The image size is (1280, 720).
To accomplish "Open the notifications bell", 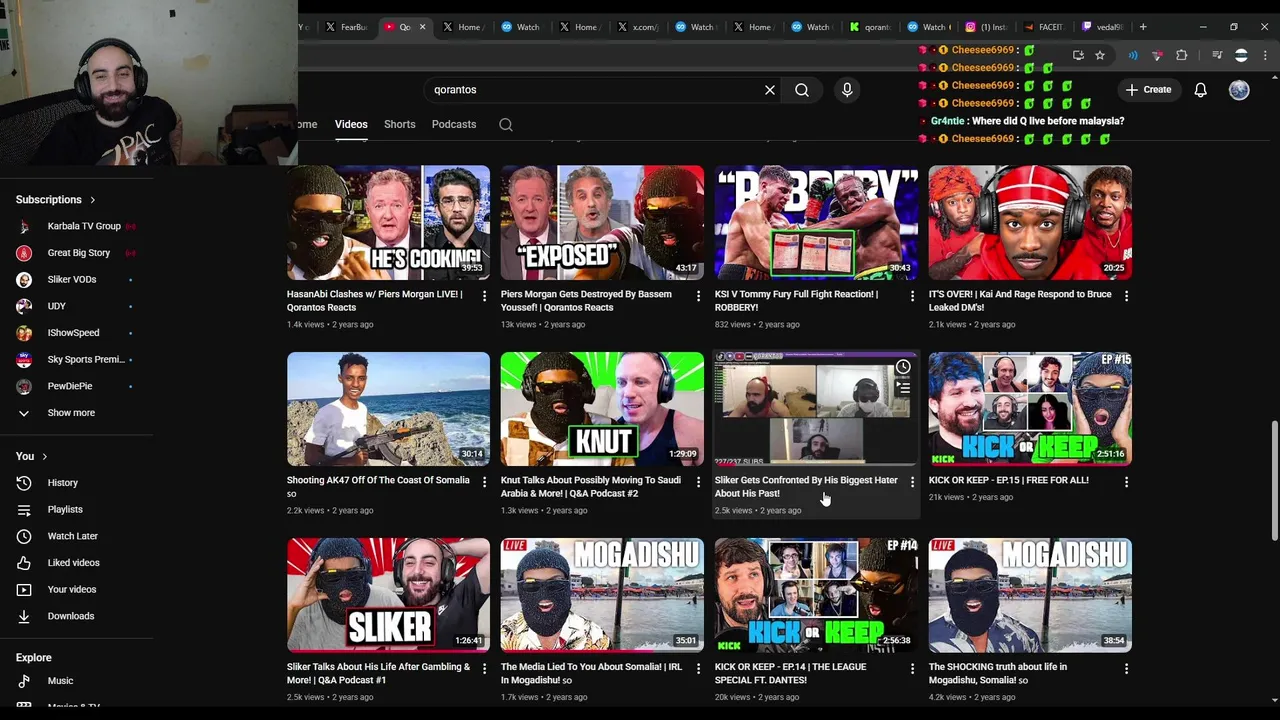I will pos(1201,90).
